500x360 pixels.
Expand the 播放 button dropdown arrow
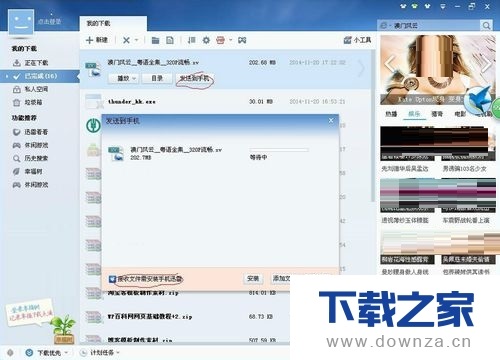click(x=134, y=78)
